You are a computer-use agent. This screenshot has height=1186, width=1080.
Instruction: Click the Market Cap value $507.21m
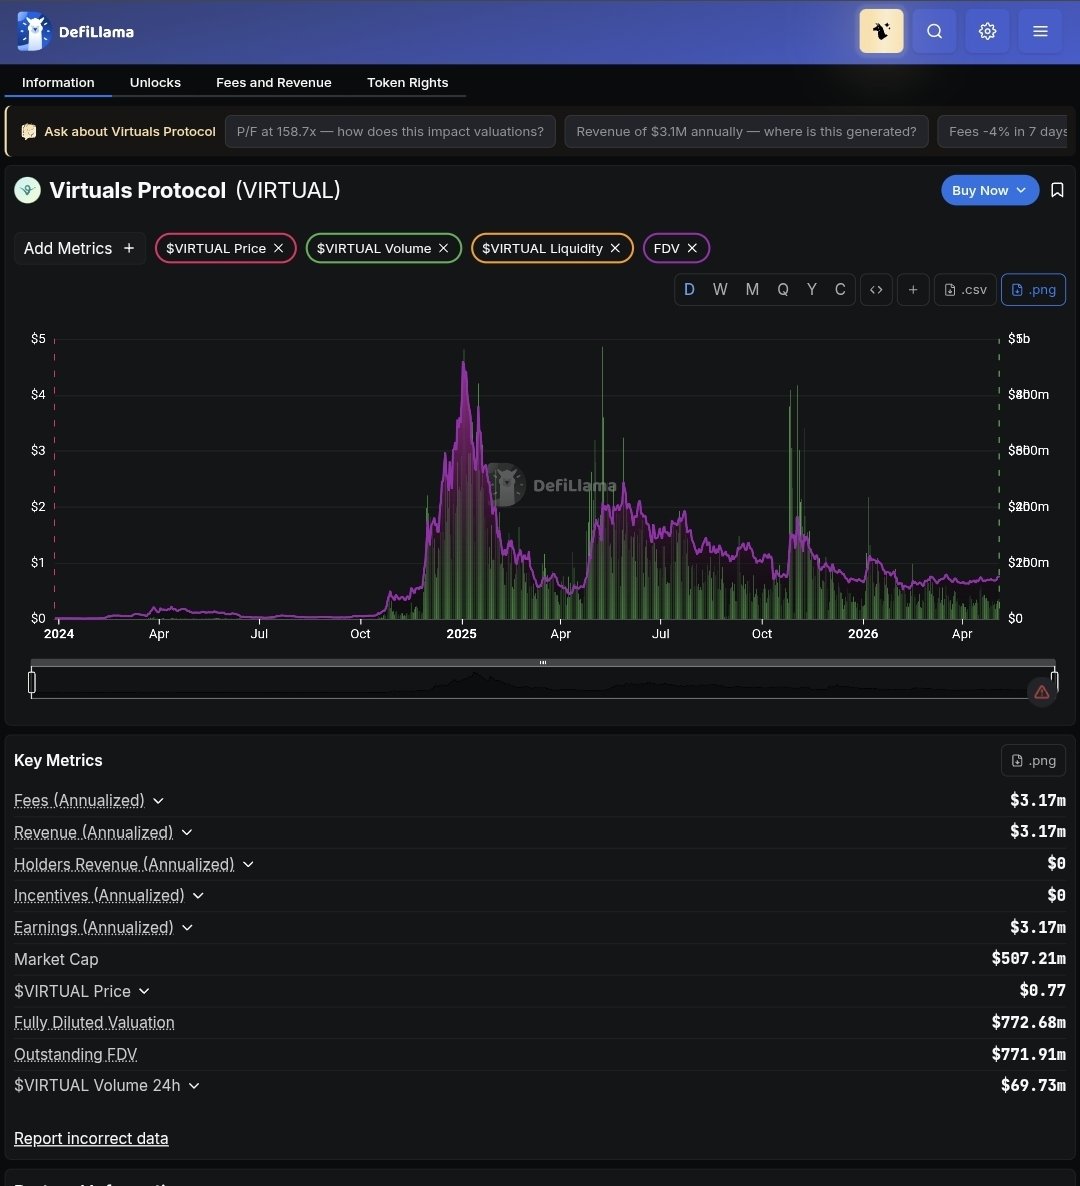[x=1029, y=958]
